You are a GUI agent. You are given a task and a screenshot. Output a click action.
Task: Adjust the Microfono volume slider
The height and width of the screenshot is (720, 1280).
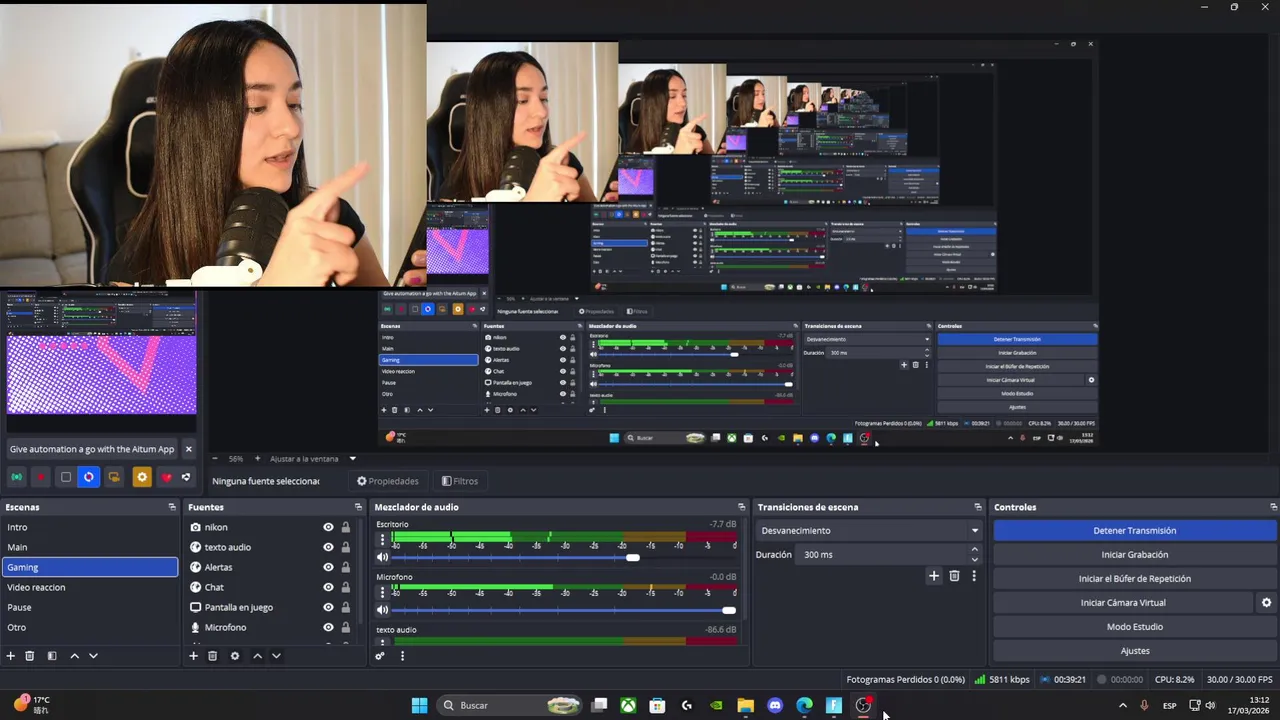(565, 610)
